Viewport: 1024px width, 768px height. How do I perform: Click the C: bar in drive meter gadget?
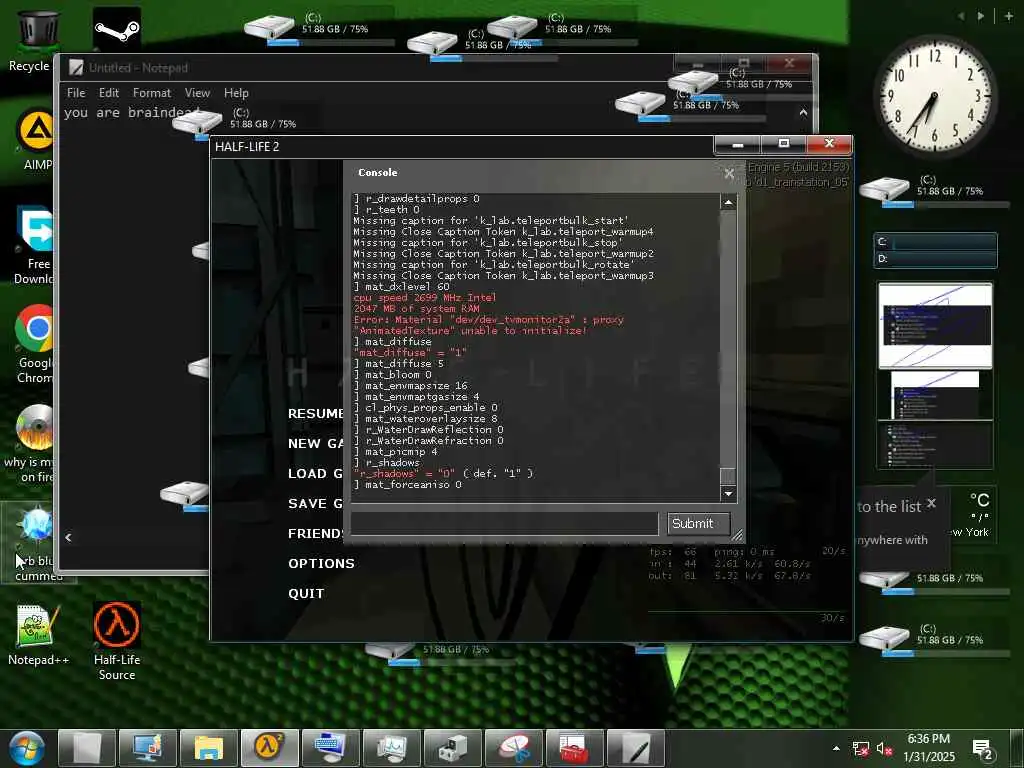[935, 242]
